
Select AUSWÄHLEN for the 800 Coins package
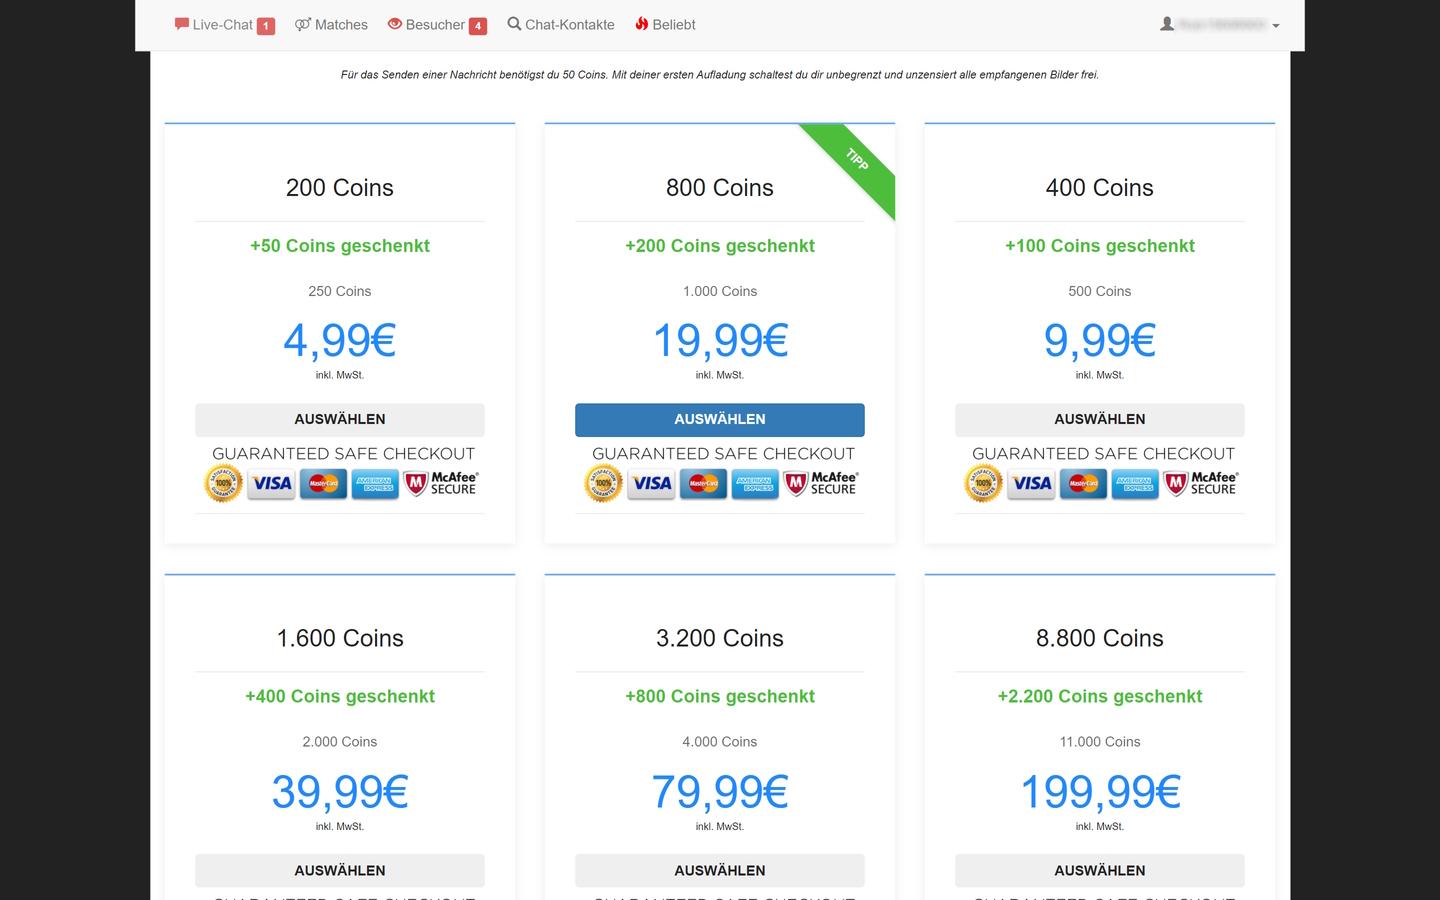click(x=719, y=419)
